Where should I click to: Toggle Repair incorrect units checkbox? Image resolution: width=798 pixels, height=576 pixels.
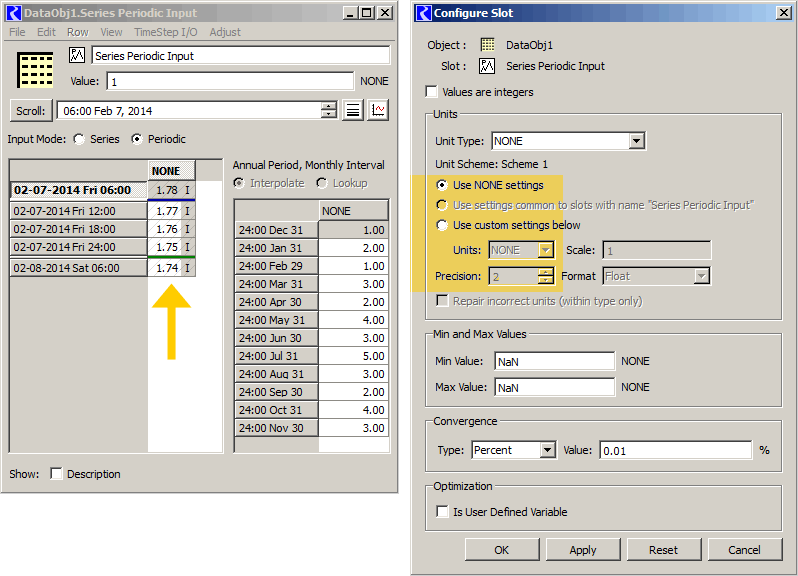[442, 301]
